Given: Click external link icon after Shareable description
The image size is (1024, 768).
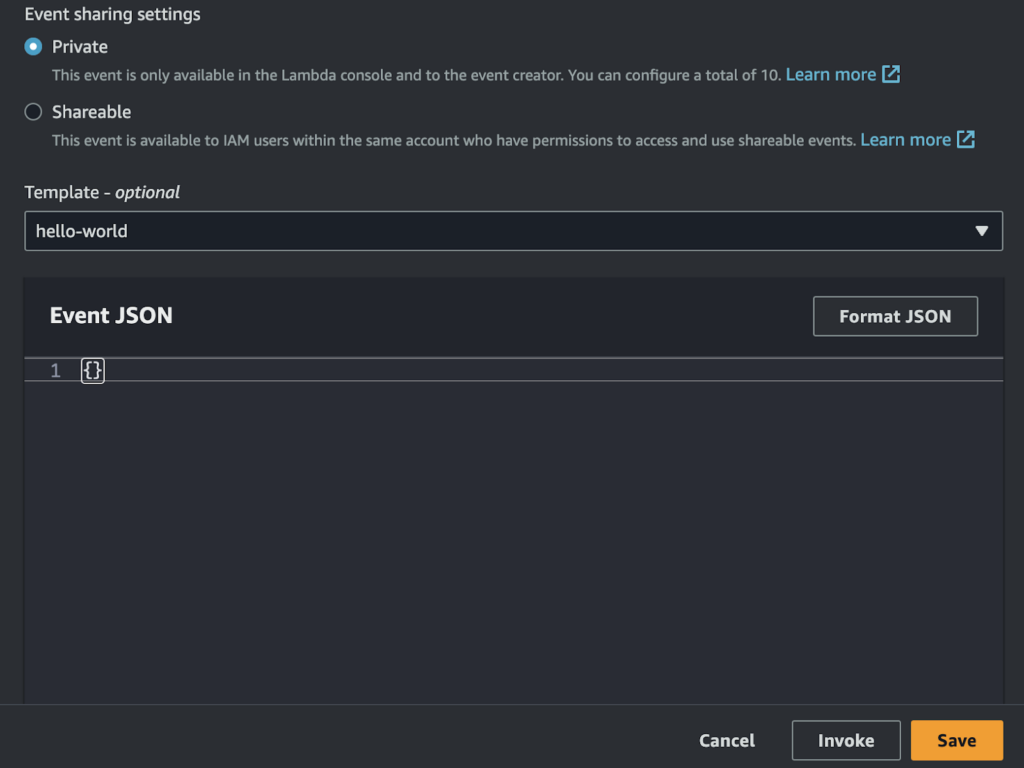Looking at the screenshot, I should pos(966,140).
